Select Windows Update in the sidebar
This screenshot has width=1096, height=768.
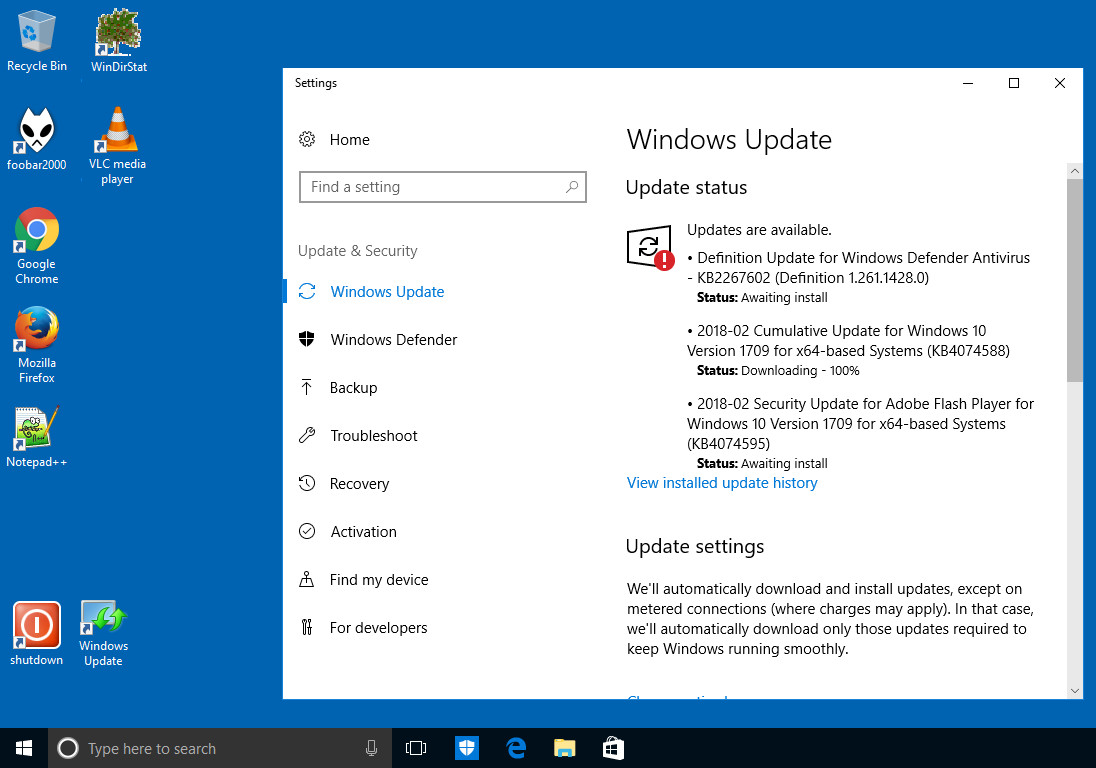point(387,291)
